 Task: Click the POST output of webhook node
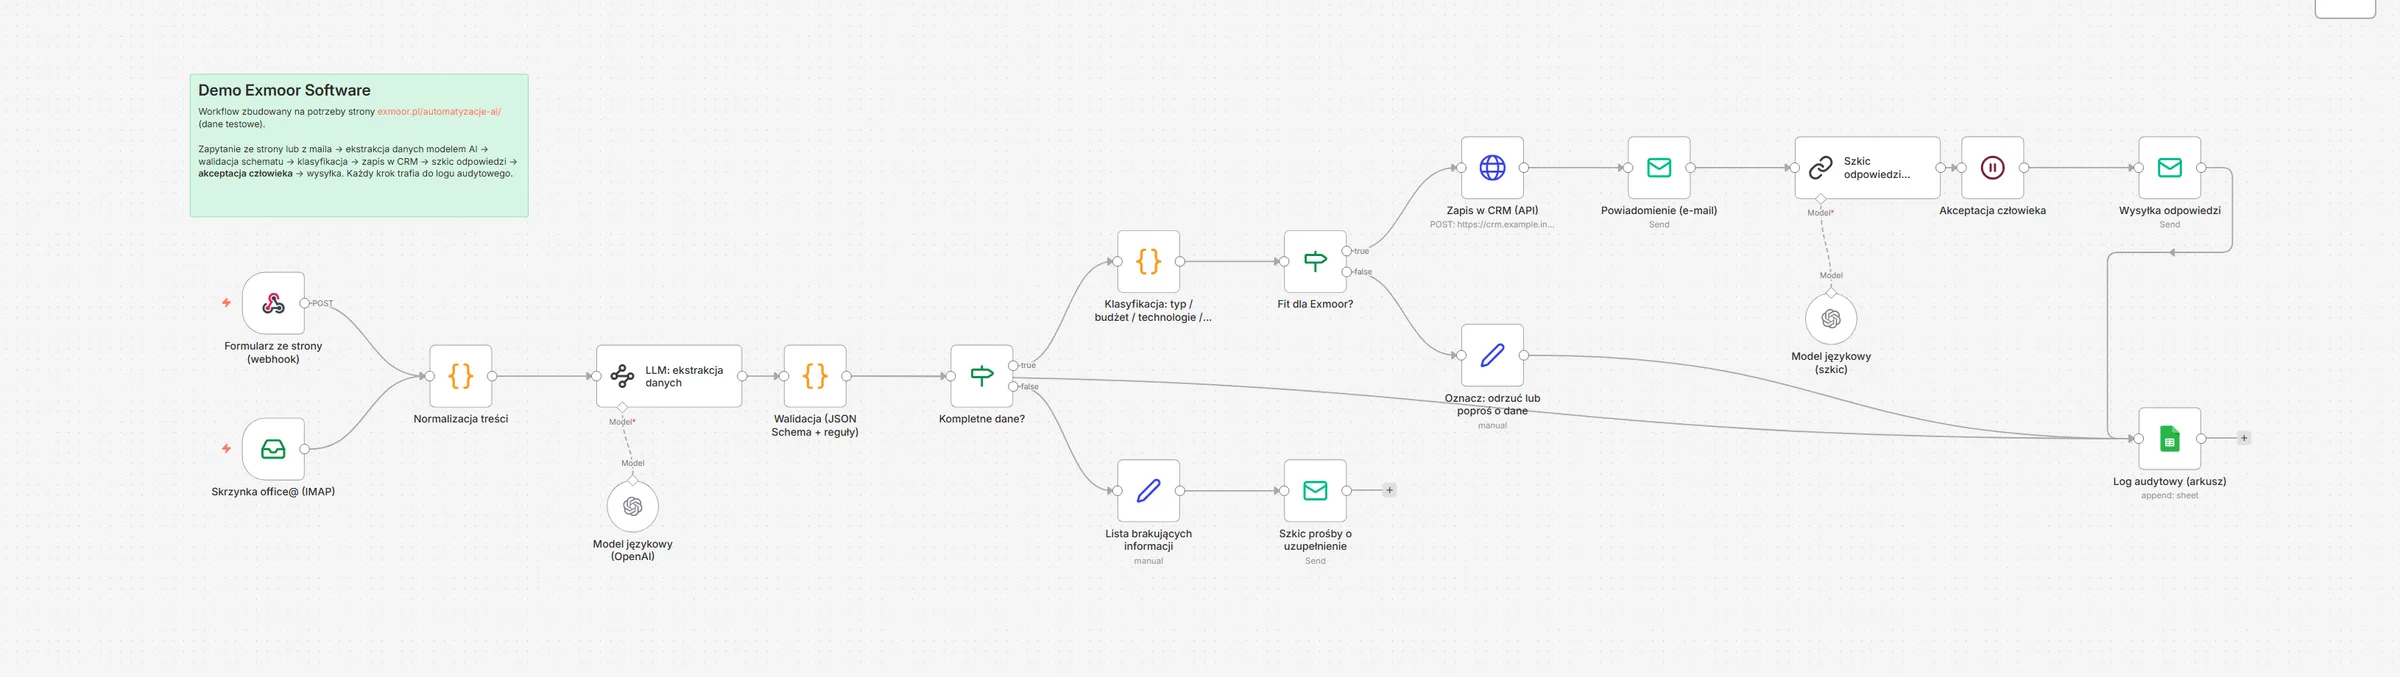point(305,303)
